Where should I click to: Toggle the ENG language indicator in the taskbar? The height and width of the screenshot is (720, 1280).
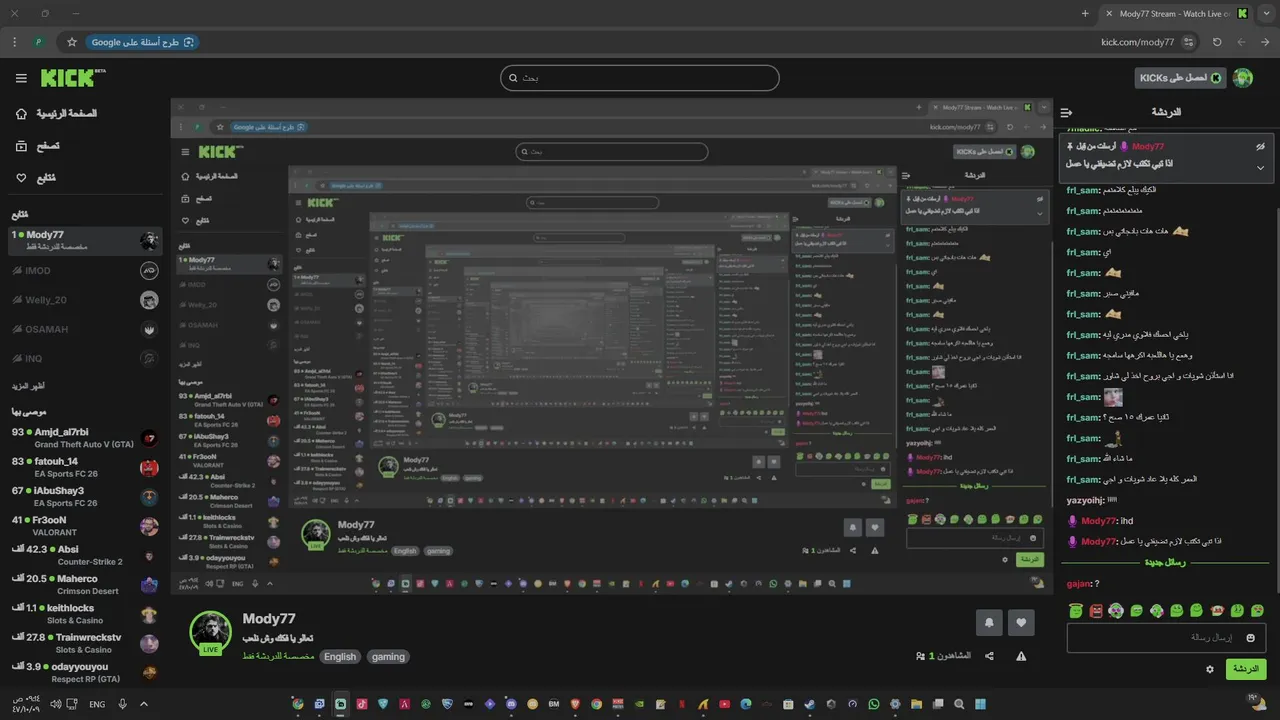coord(97,704)
